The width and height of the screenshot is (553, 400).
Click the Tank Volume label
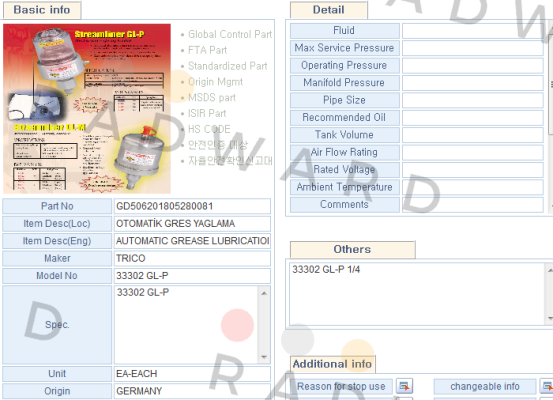(x=345, y=135)
